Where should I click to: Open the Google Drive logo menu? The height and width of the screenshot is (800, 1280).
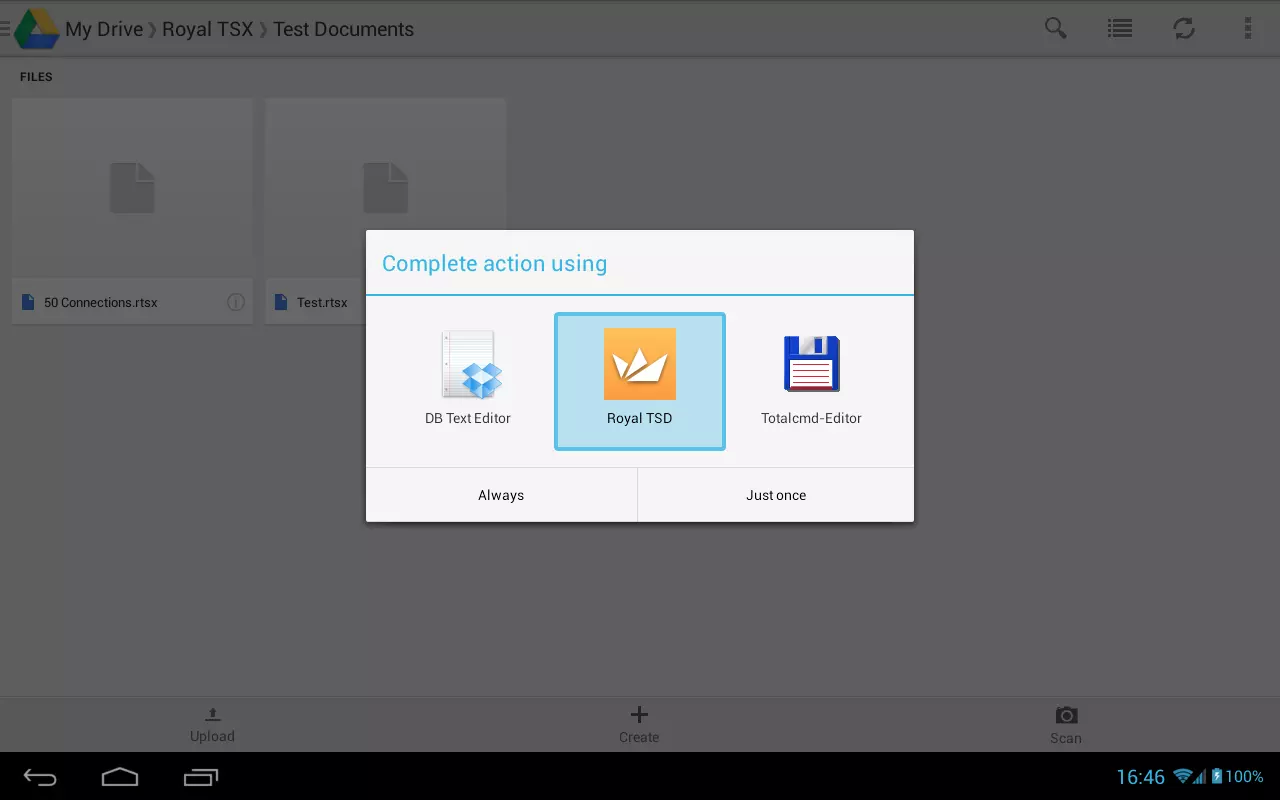(36, 28)
